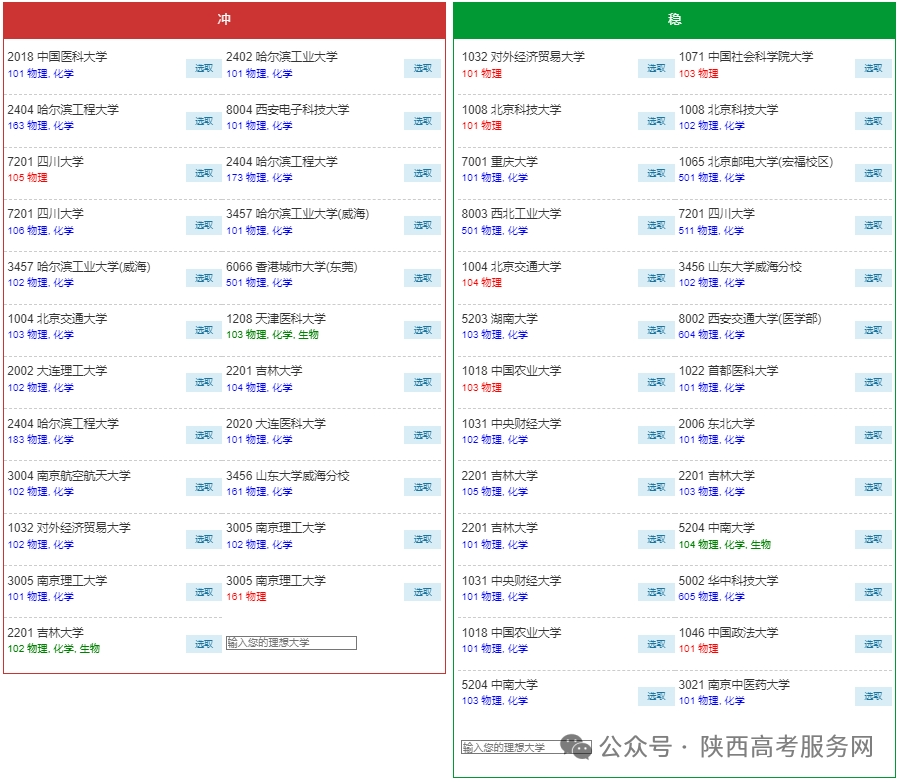
Task: Click 选取 for 2002 大连理工大学
Action: tap(204, 383)
